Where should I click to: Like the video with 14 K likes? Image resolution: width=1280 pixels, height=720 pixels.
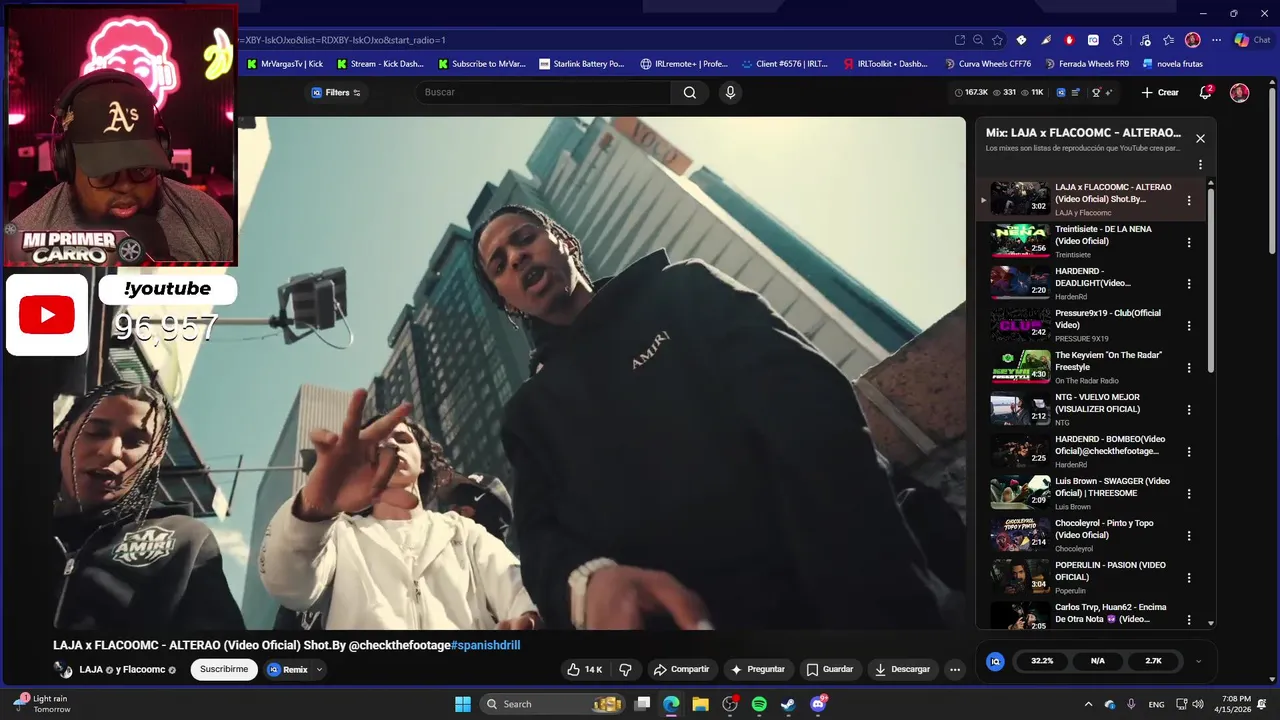click(x=584, y=669)
